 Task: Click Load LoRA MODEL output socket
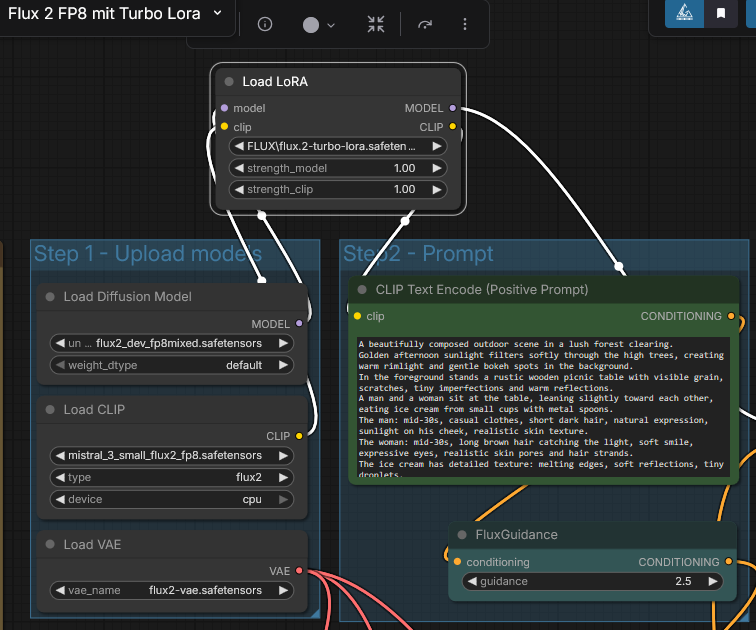(x=452, y=108)
